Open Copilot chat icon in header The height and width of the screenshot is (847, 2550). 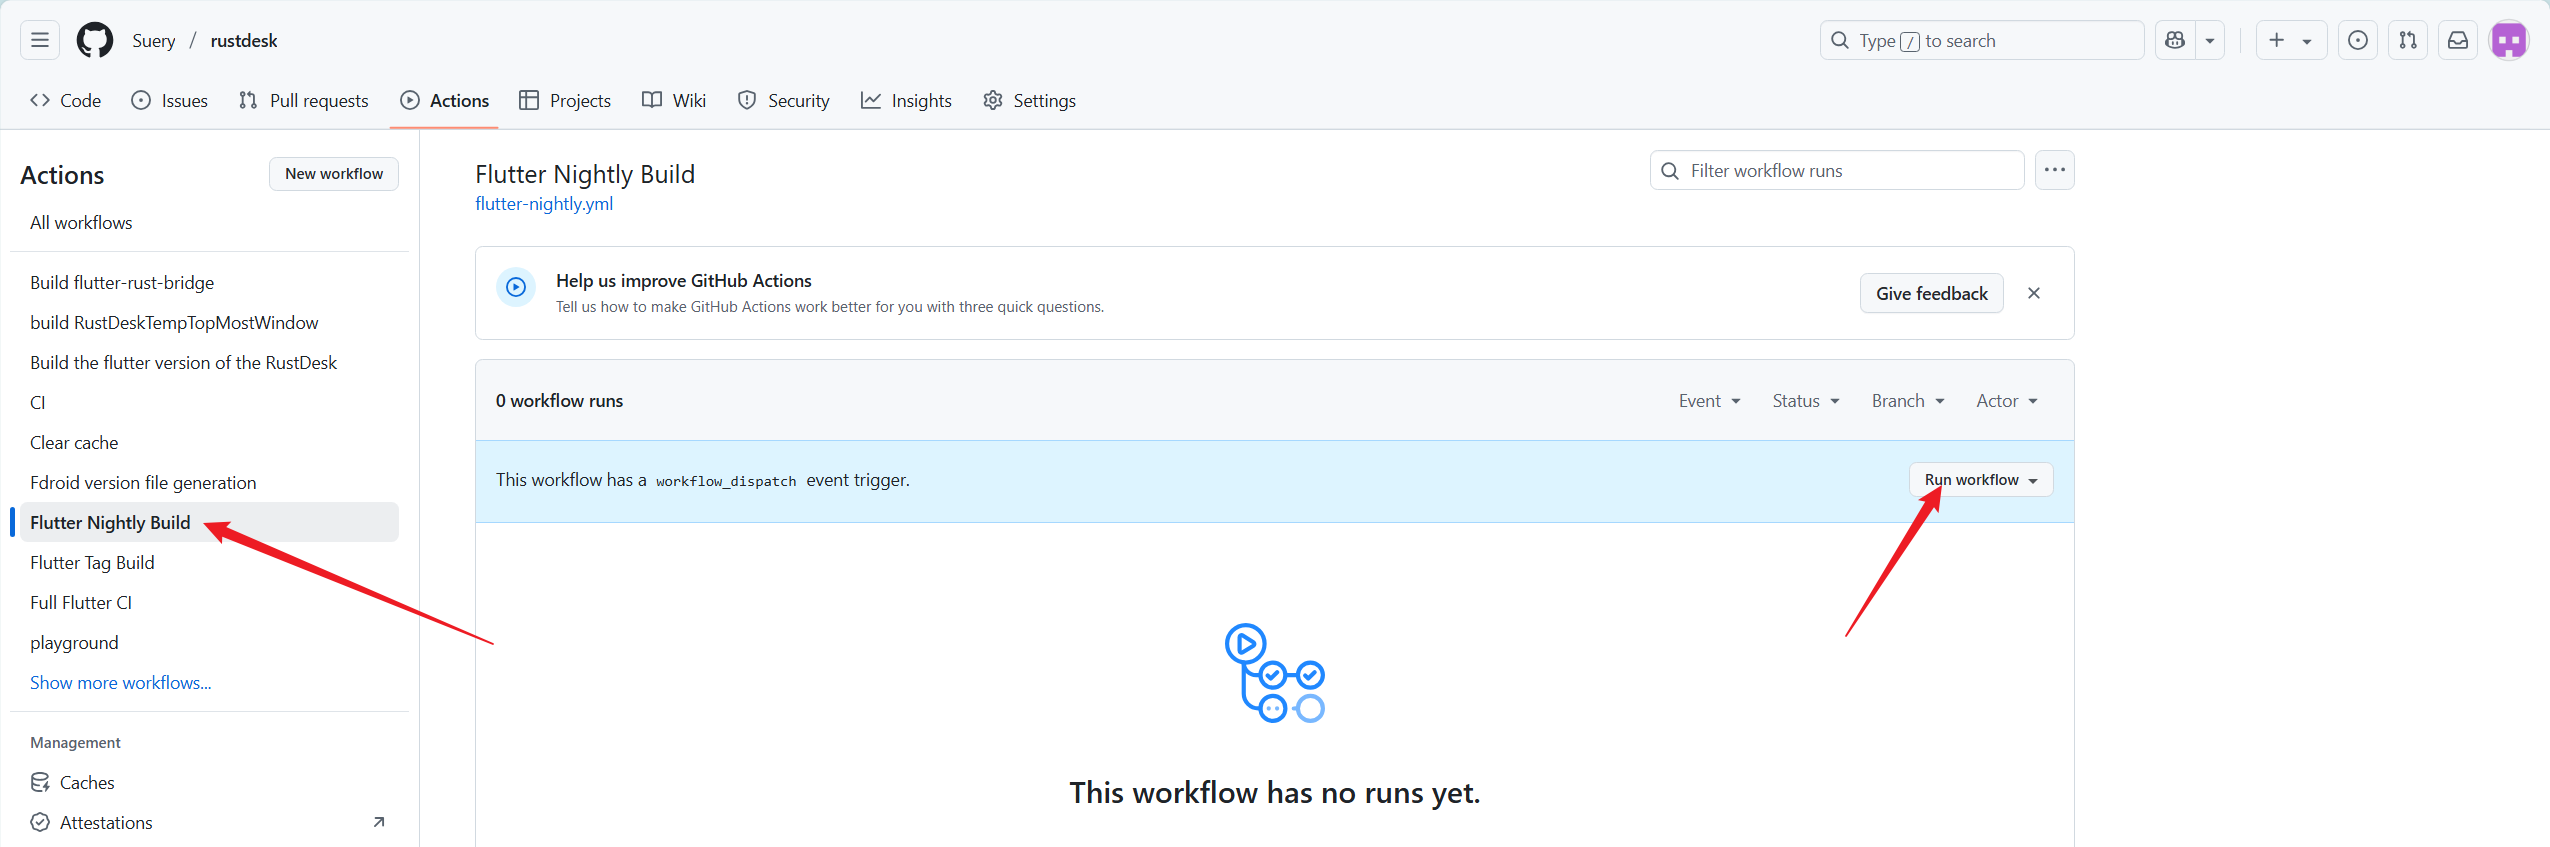(2175, 40)
